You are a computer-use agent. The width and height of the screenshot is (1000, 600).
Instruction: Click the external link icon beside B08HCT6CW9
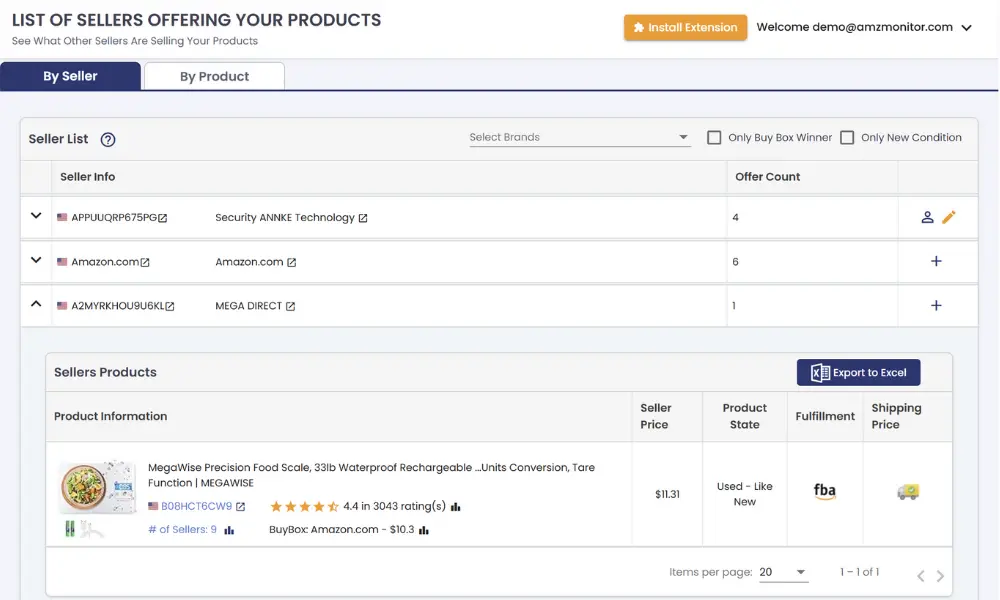[240, 507]
